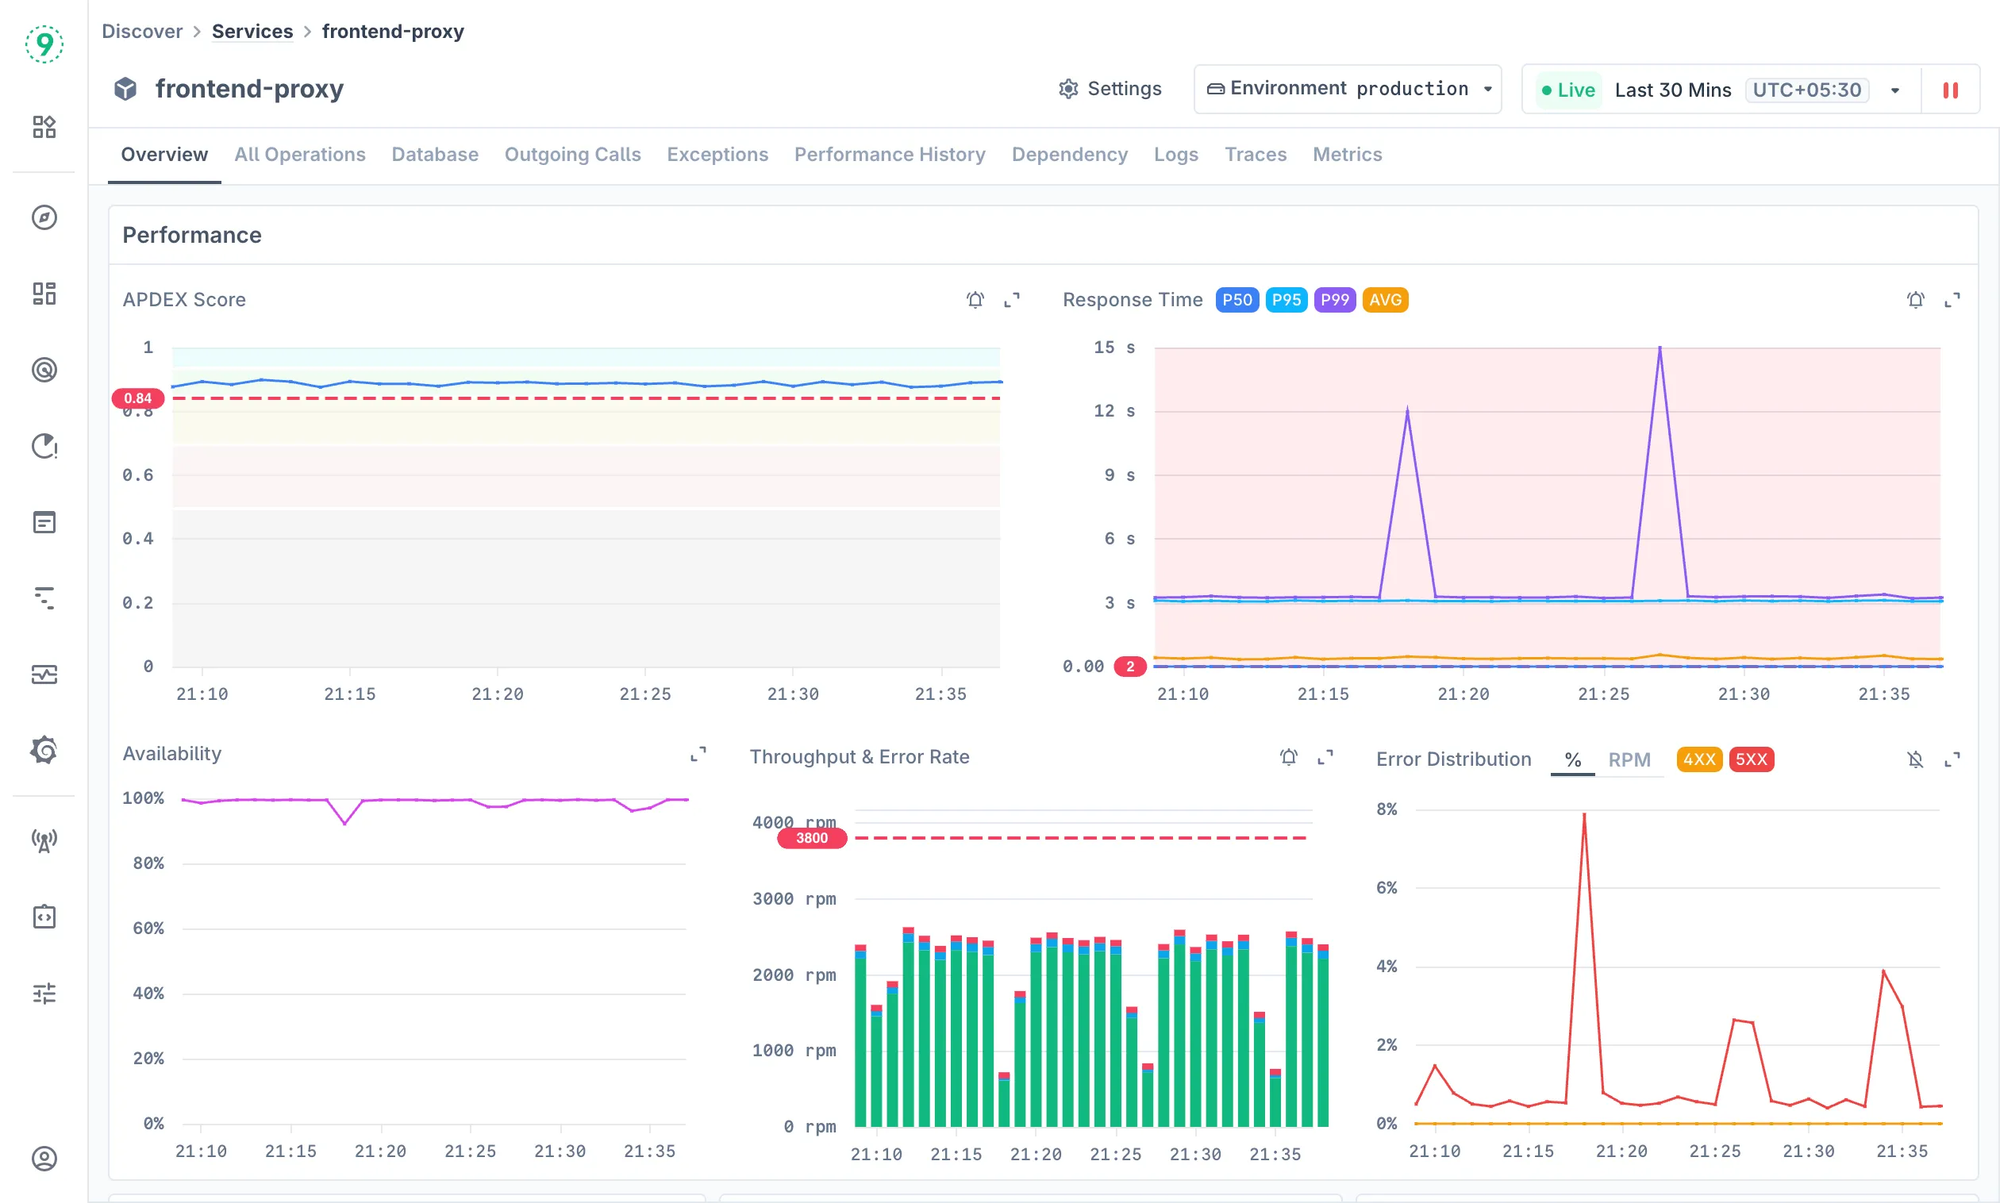This screenshot has height=1203, width=2000.
Task: Switch to the Exceptions tab
Action: (717, 154)
